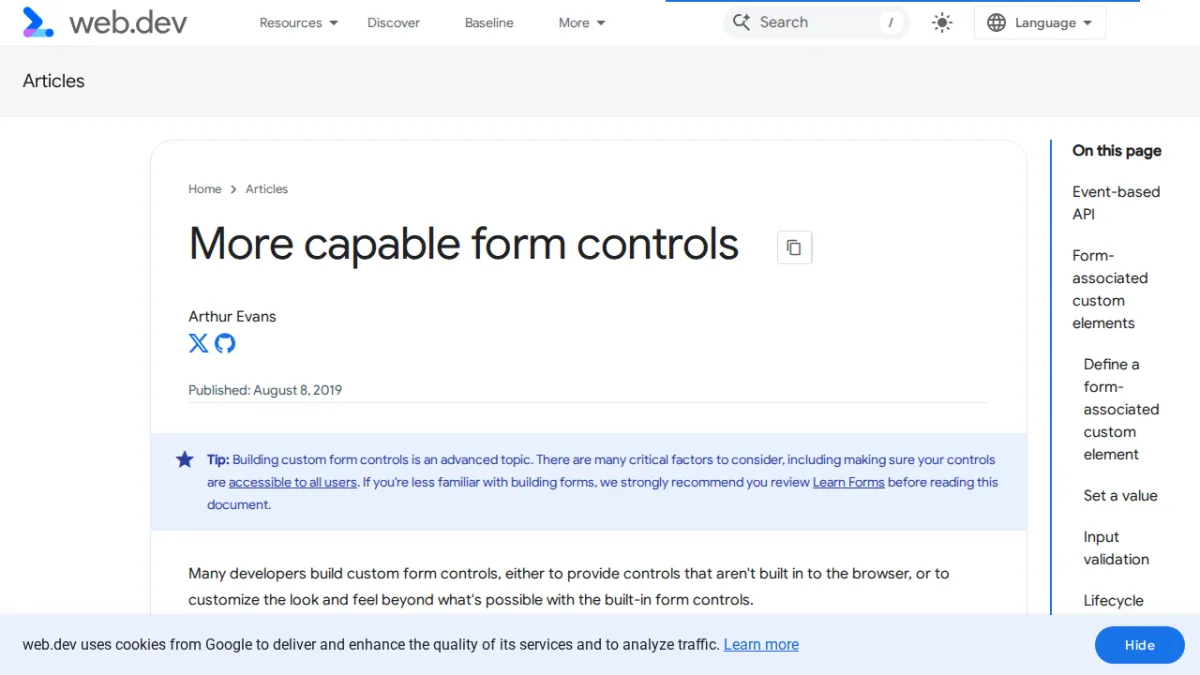Click the Arthur Evans author name
1200x675 pixels.
pyautogui.click(x=232, y=316)
